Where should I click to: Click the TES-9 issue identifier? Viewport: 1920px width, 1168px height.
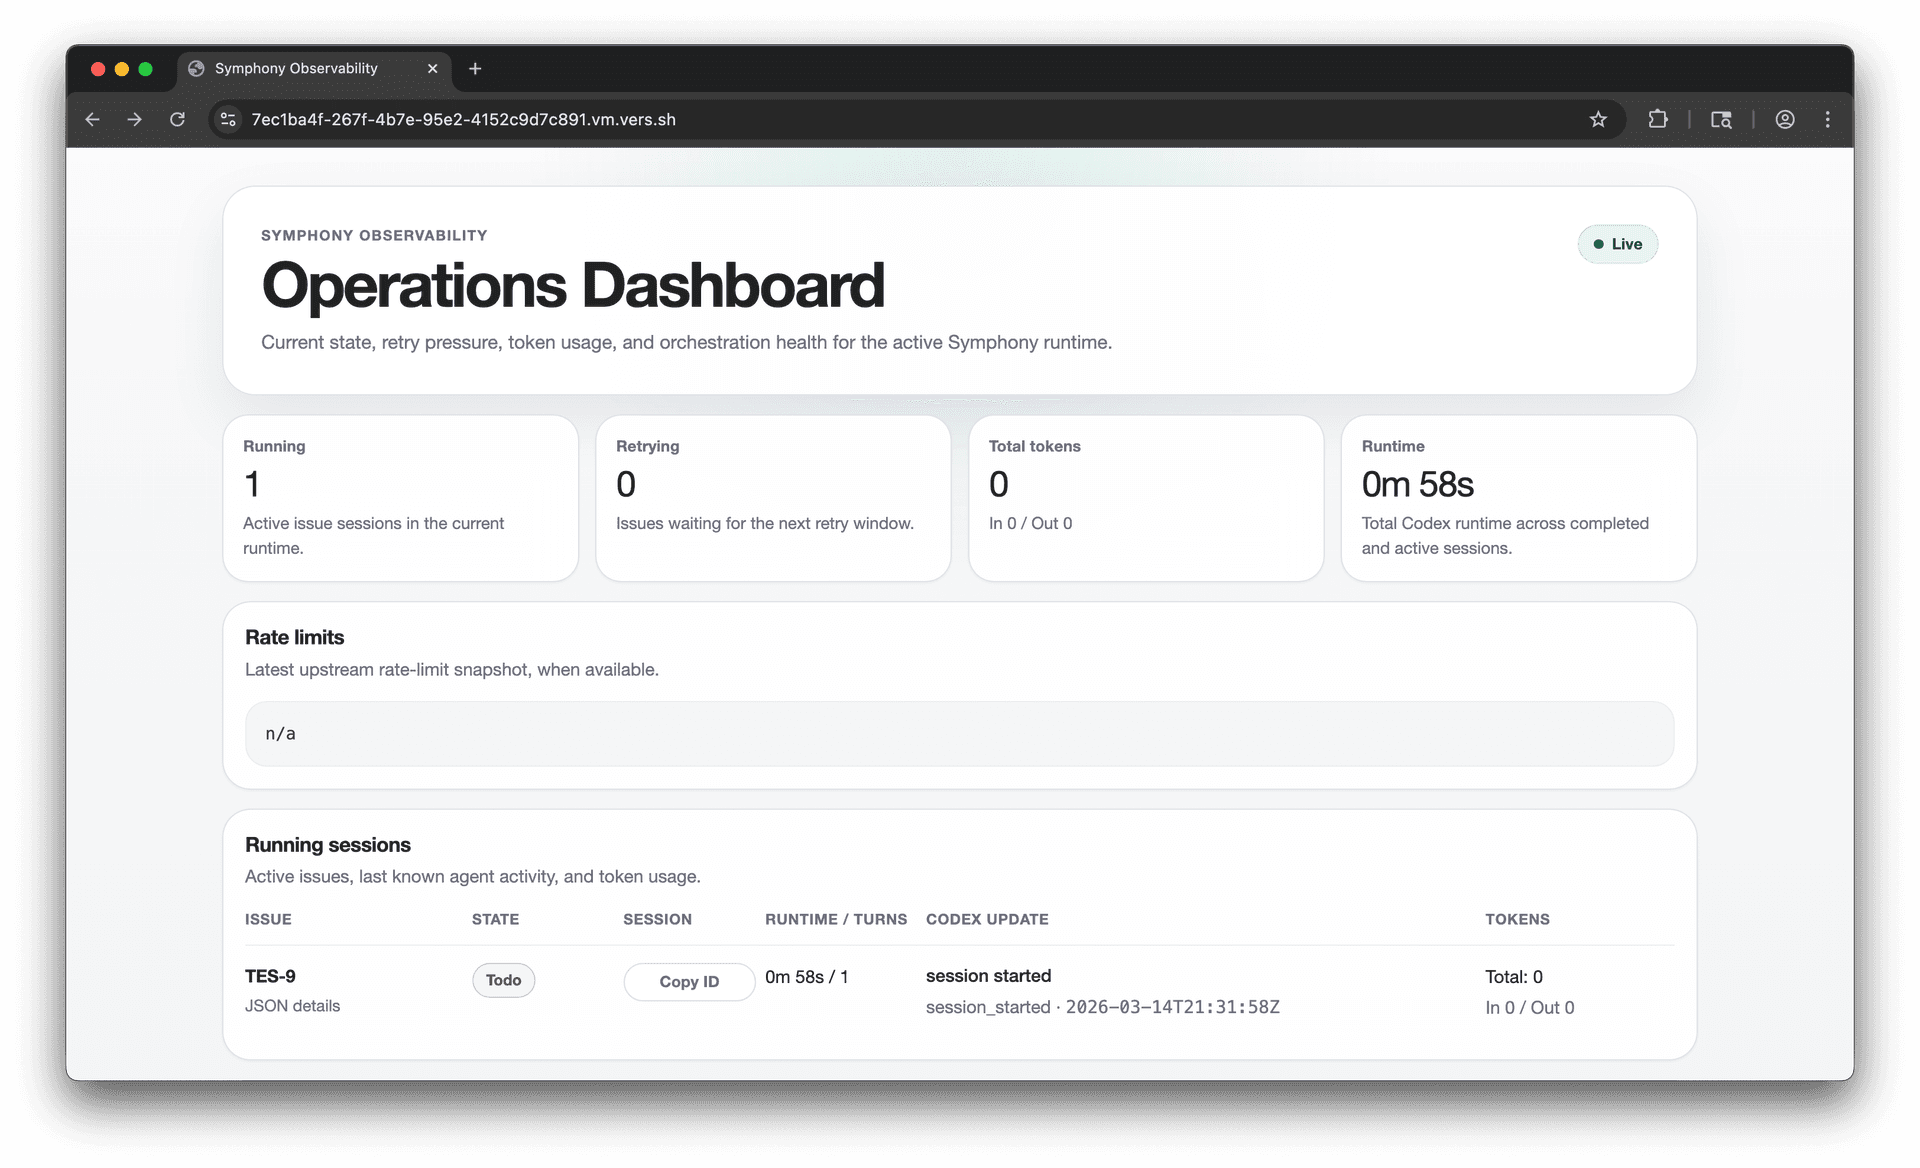point(270,976)
